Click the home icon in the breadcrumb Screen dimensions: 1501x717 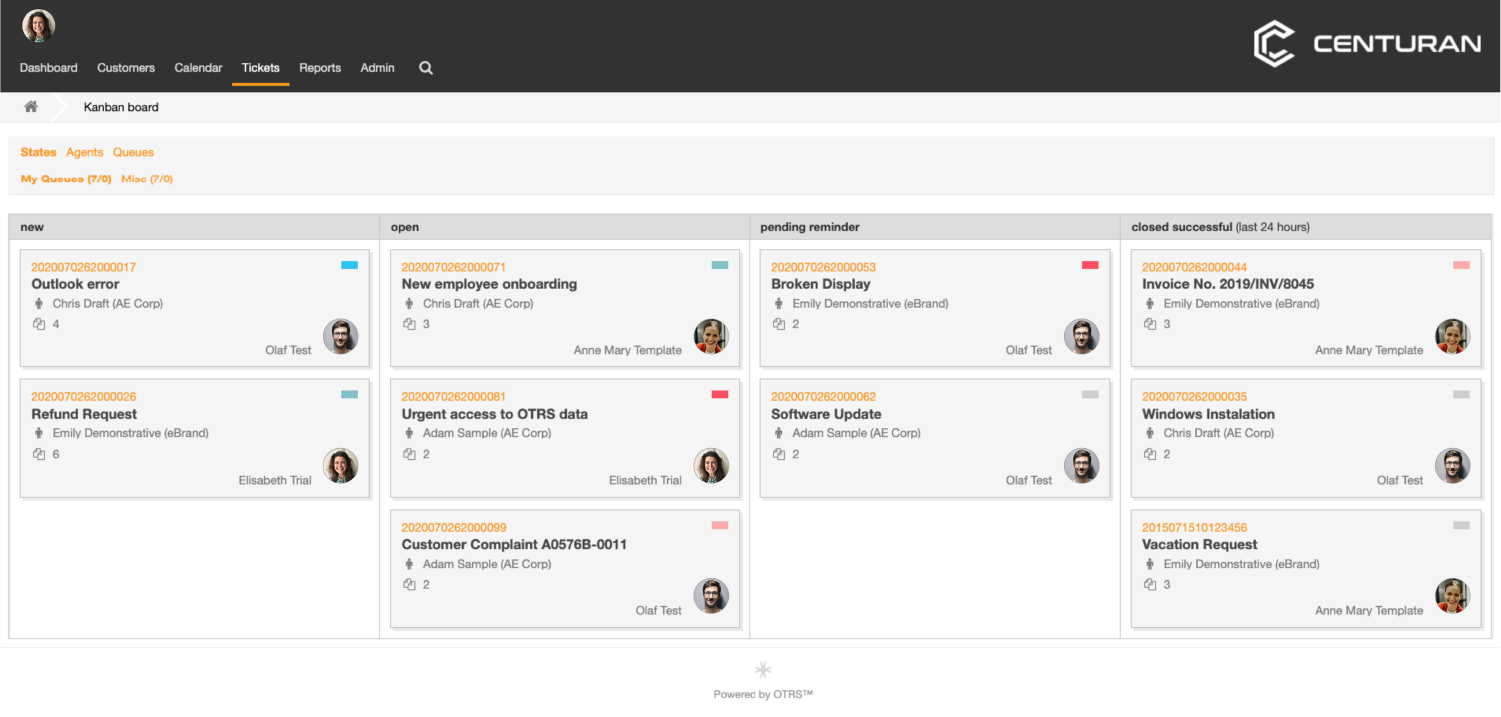click(x=31, y=106)
